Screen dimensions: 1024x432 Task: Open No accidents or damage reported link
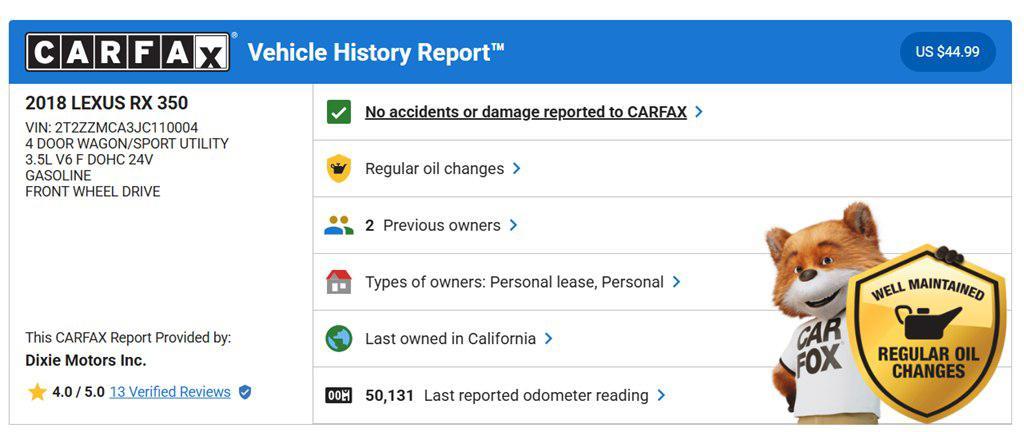526,112
